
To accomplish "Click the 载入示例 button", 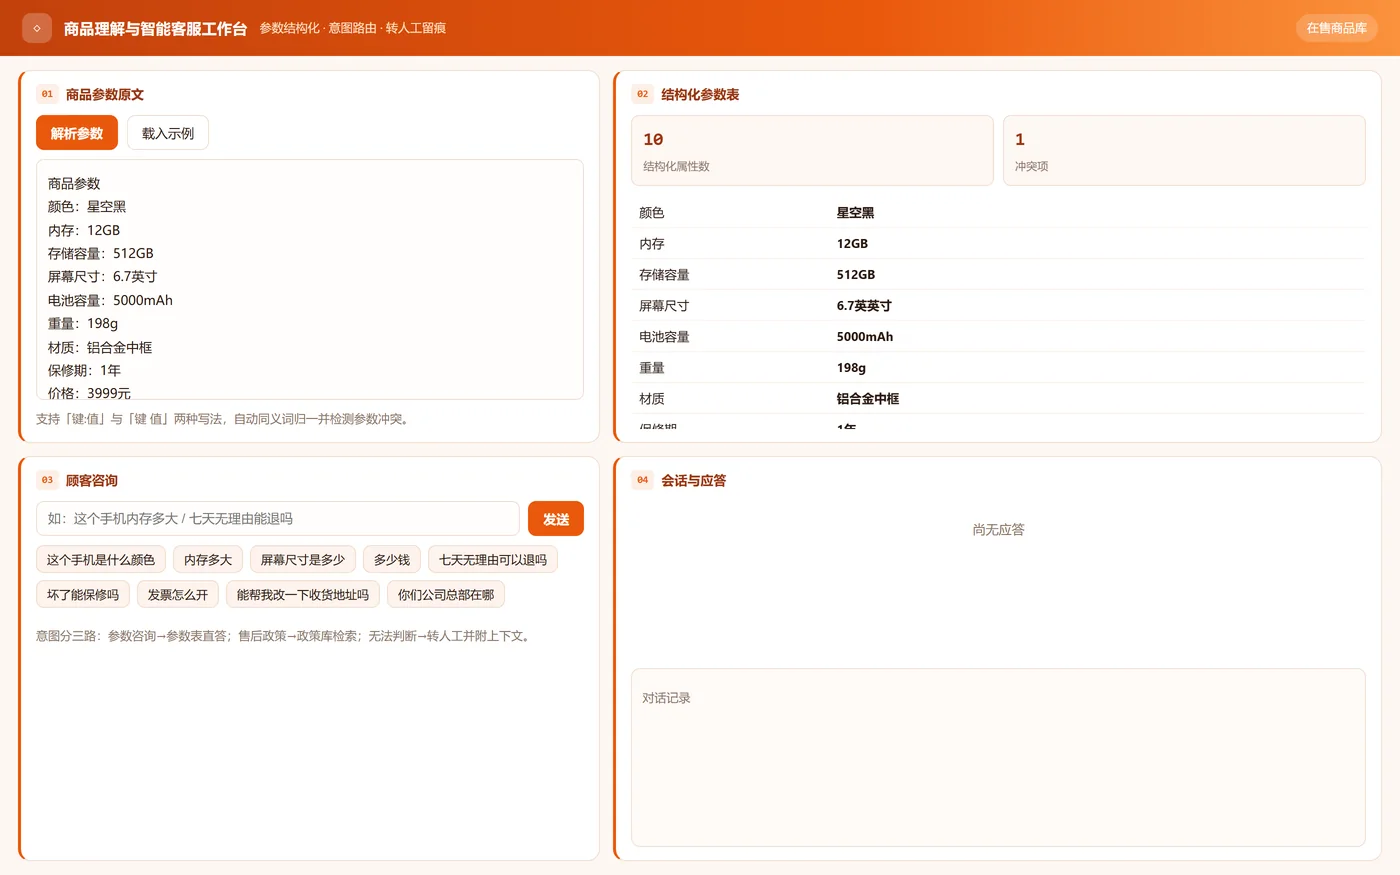I will (168, 133).
